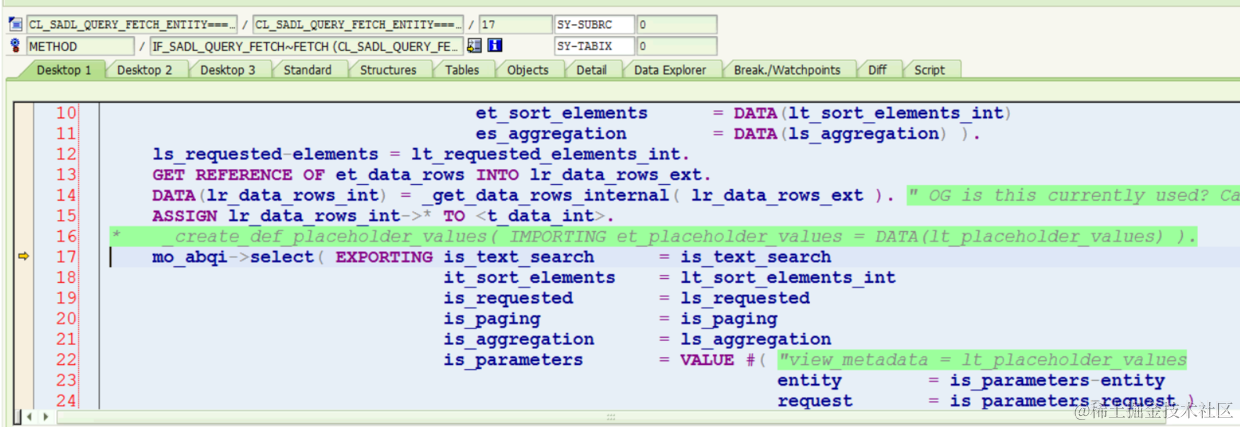Image resolution: width=1240 pixels, height=427 pixels.
Task: Click line number 10 in the gutter
Action: point(66,113)
